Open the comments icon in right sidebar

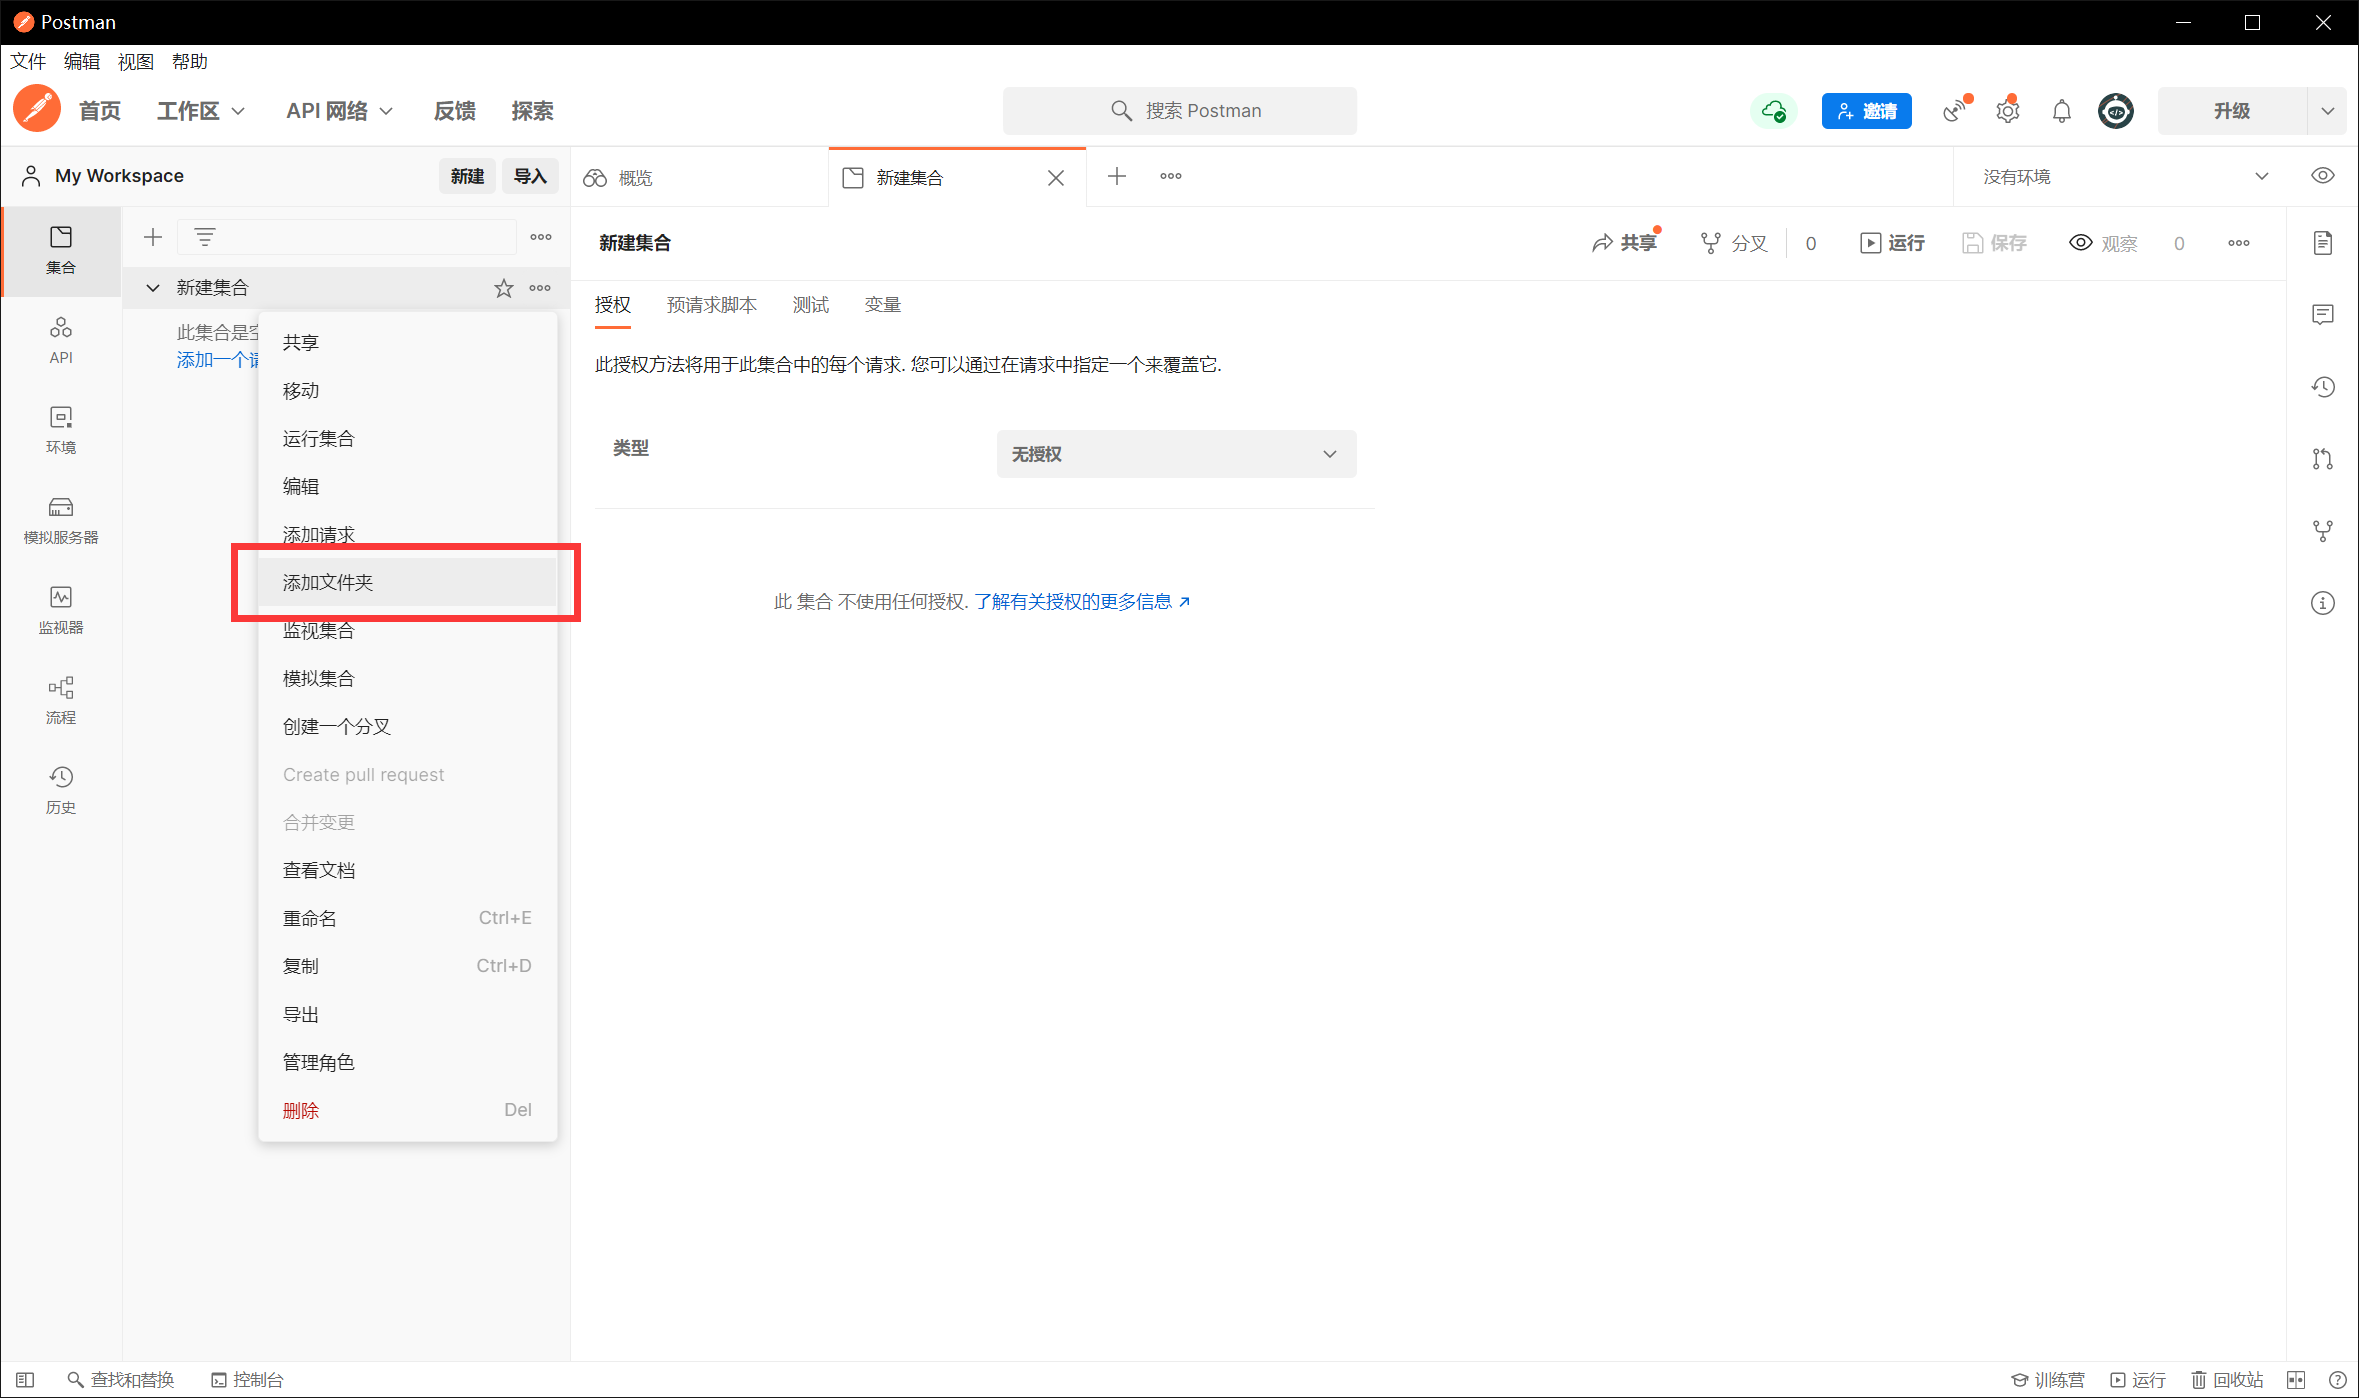[x=2322, y=315]
